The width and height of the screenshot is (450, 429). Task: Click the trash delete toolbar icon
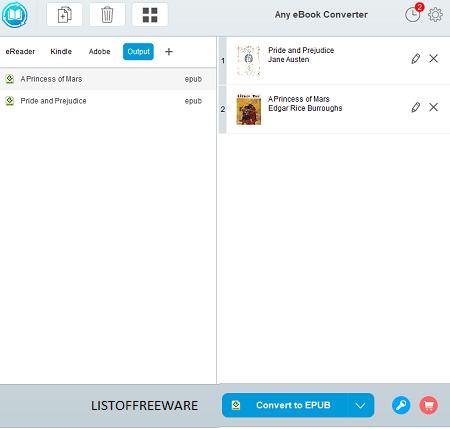pyautogui.click(x=107, y=15)
